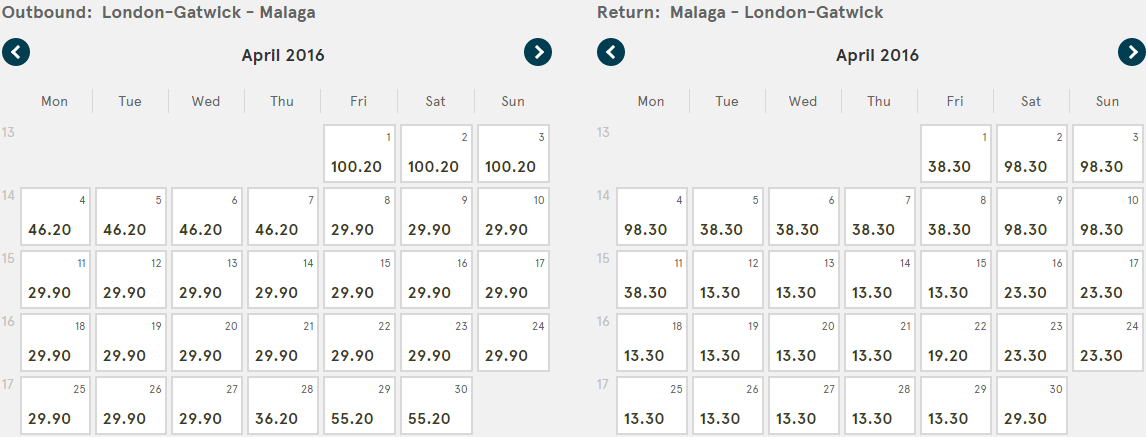Select outbound April 20 Wednesday fare
This screenshot has height=437, width=1146.
207,343
